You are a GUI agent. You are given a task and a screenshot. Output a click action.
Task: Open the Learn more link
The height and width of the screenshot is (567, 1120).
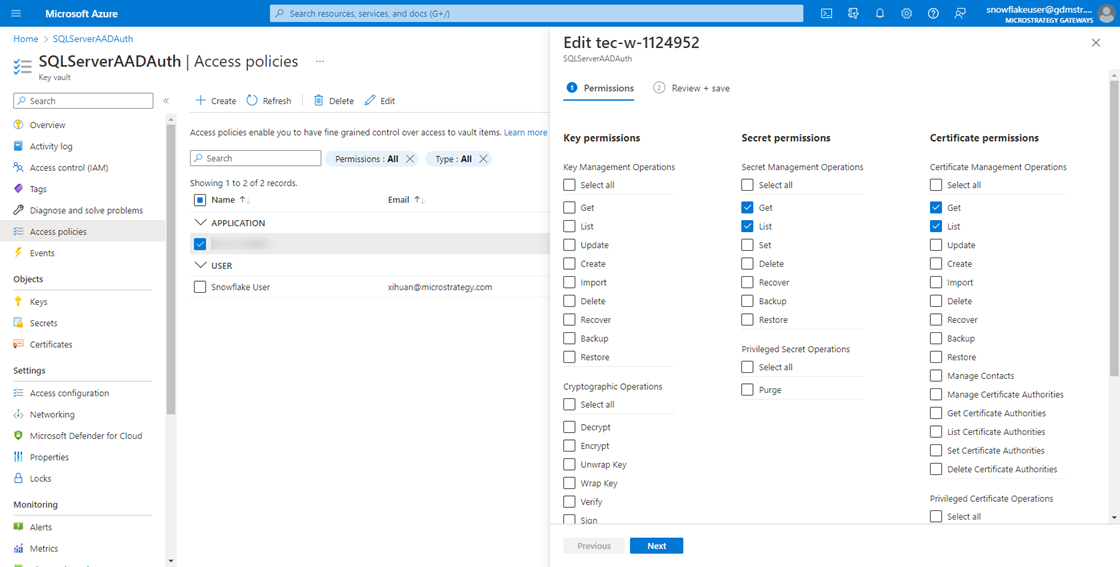(x=525, y=133)
